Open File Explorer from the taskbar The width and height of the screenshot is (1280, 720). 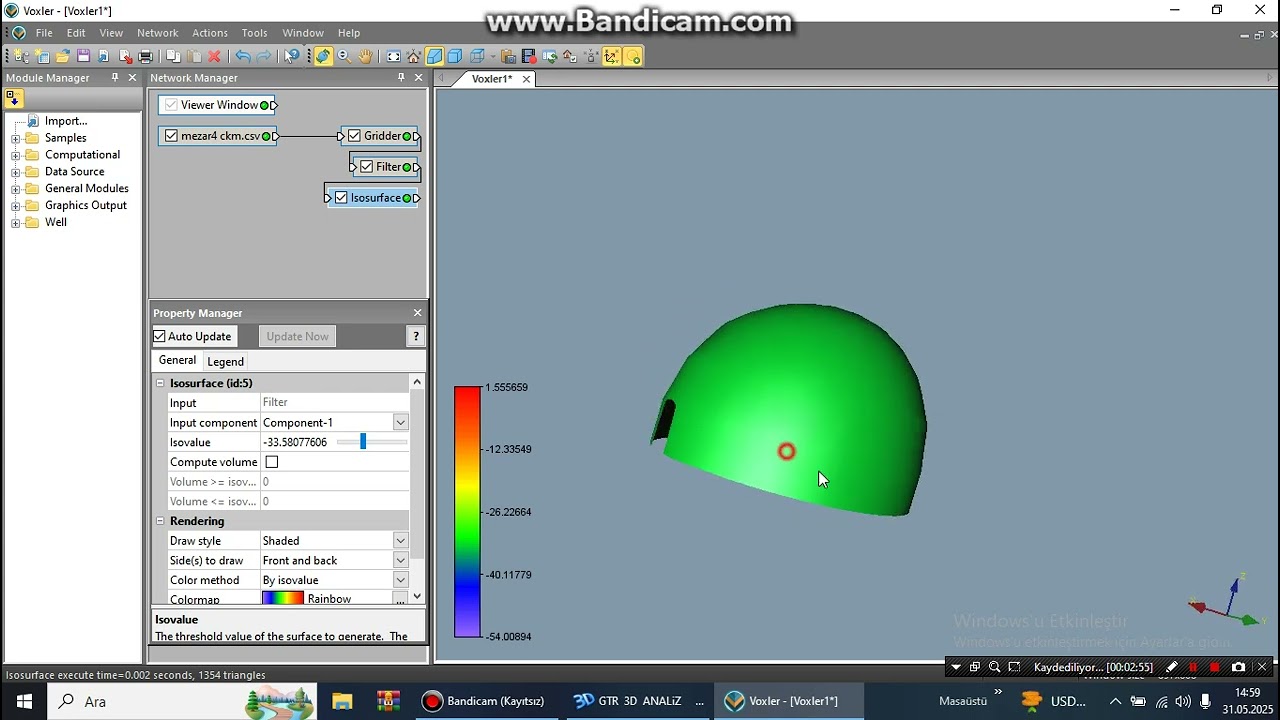[x=342, y=701]
